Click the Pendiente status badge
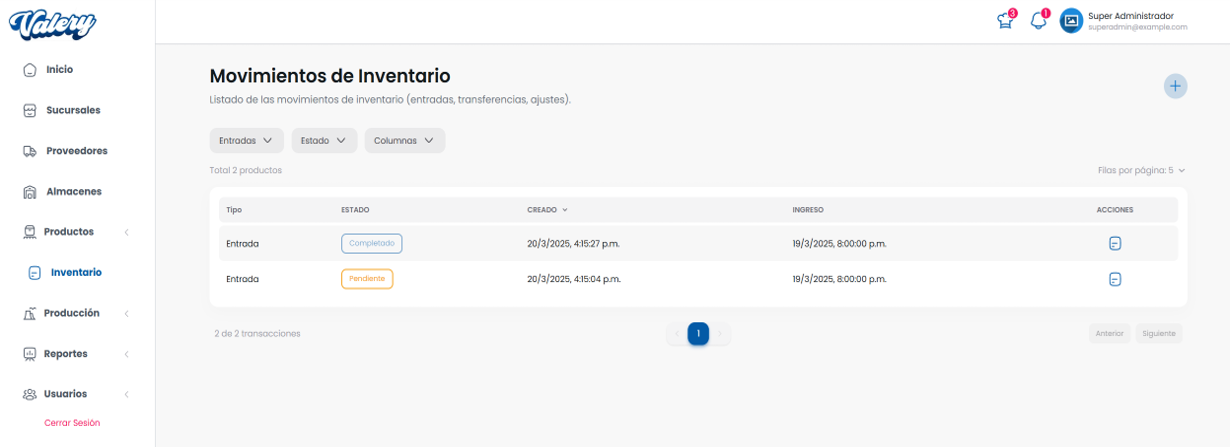This screenshot has height=447, width=1230. (367, 279)
